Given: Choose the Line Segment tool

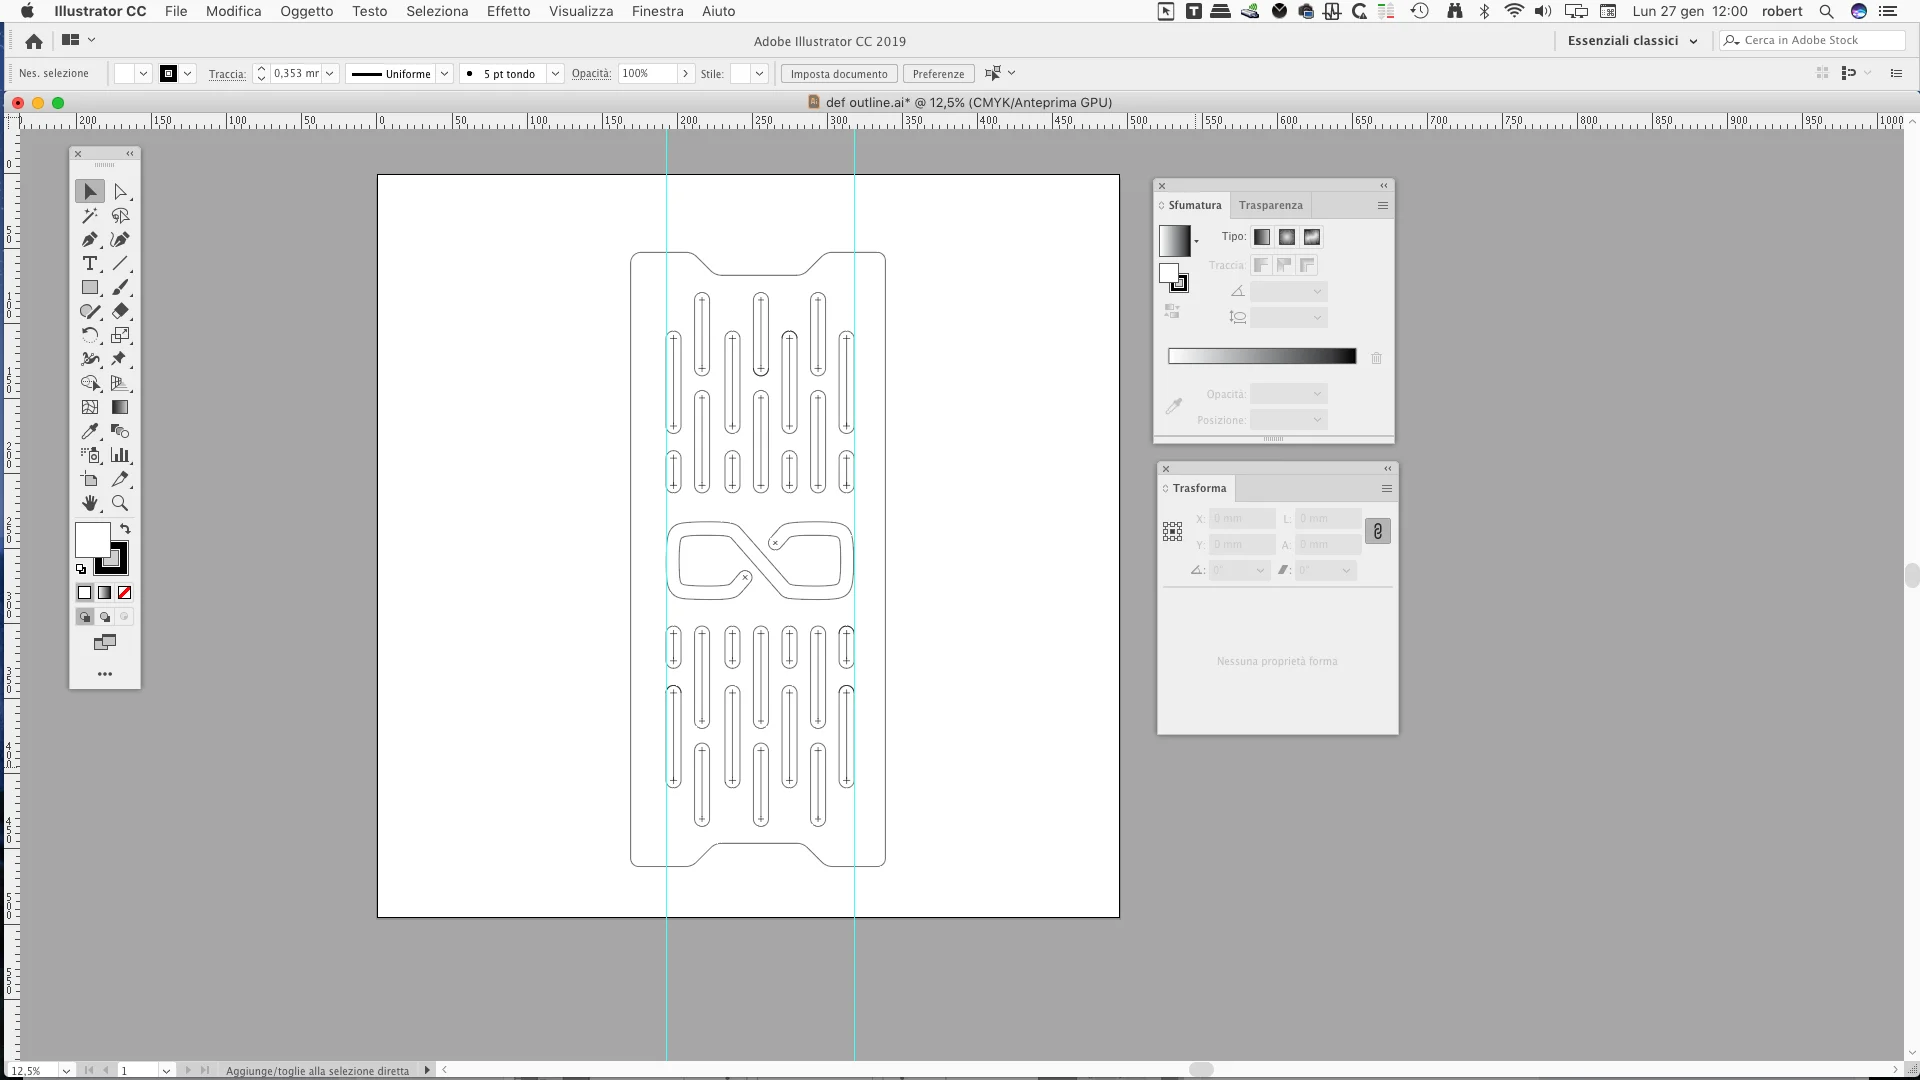Looking at the screenshot, I should 120,263.
